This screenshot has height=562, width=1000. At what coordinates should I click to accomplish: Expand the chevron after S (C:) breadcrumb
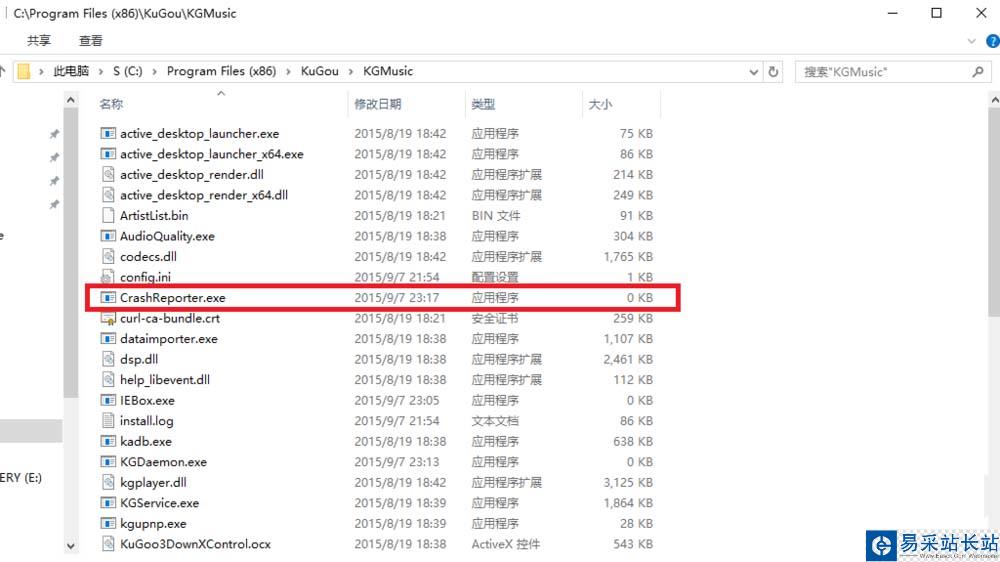[154, 71]
